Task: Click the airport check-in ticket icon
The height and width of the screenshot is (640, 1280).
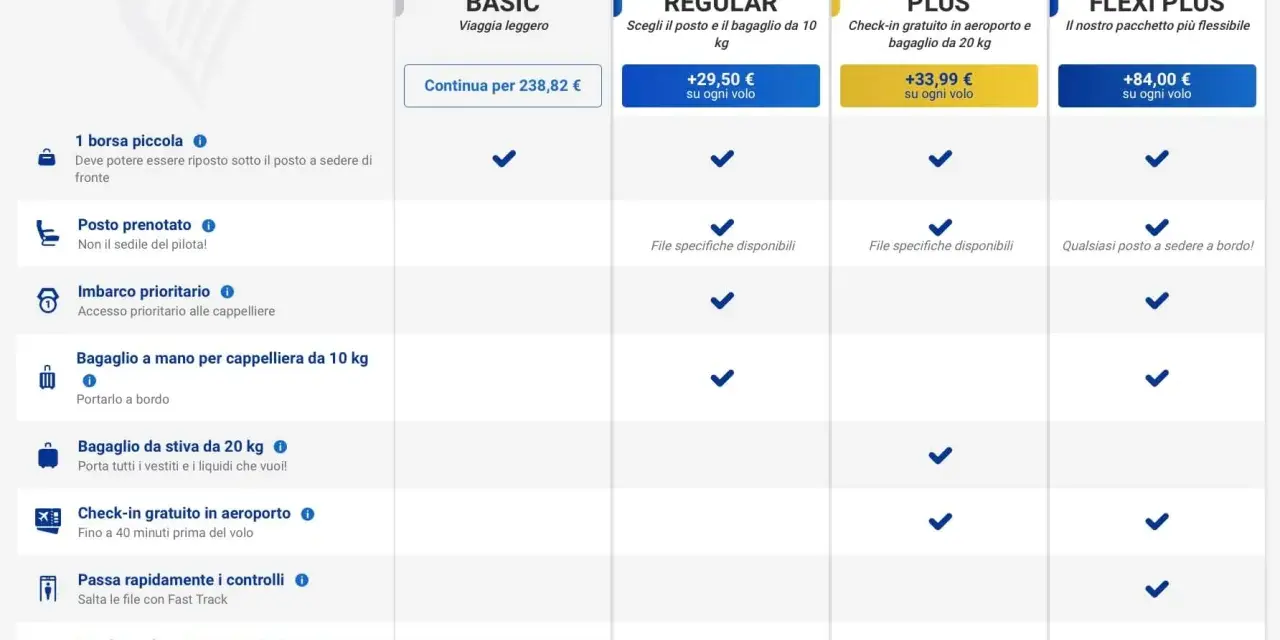Action: click(x=47, y=521)
